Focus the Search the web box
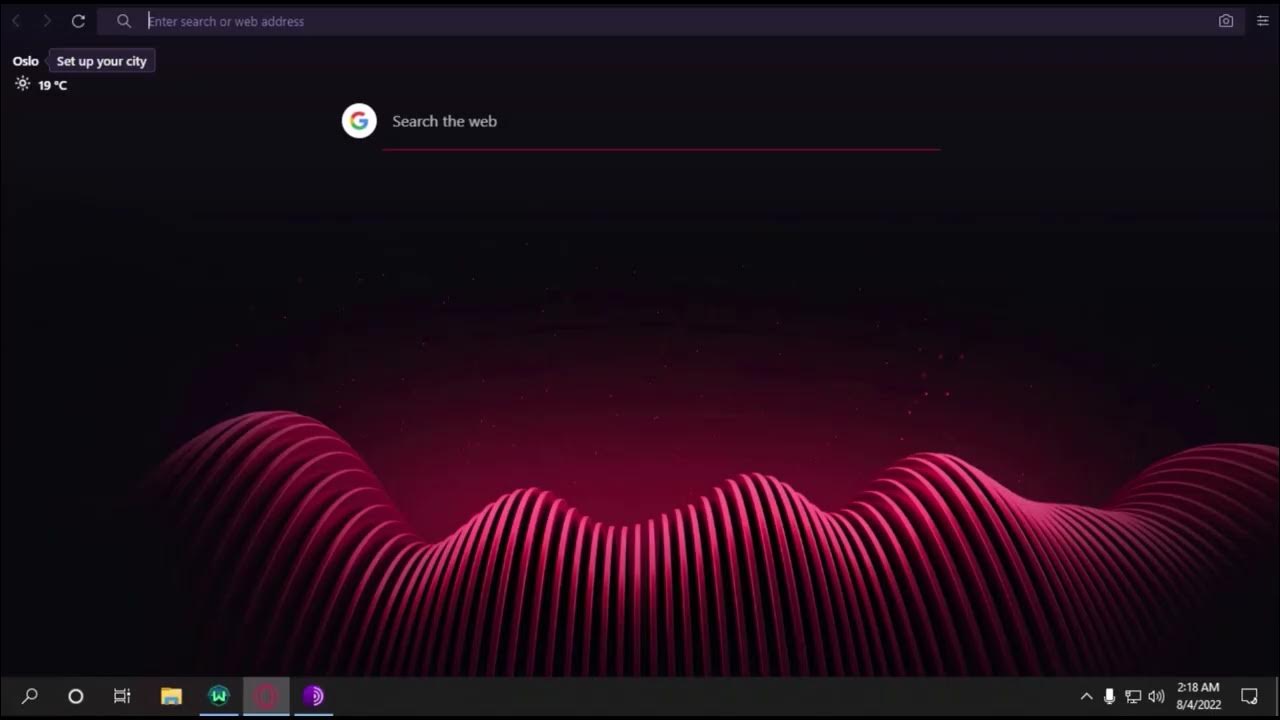 click(x=661, y=121)
